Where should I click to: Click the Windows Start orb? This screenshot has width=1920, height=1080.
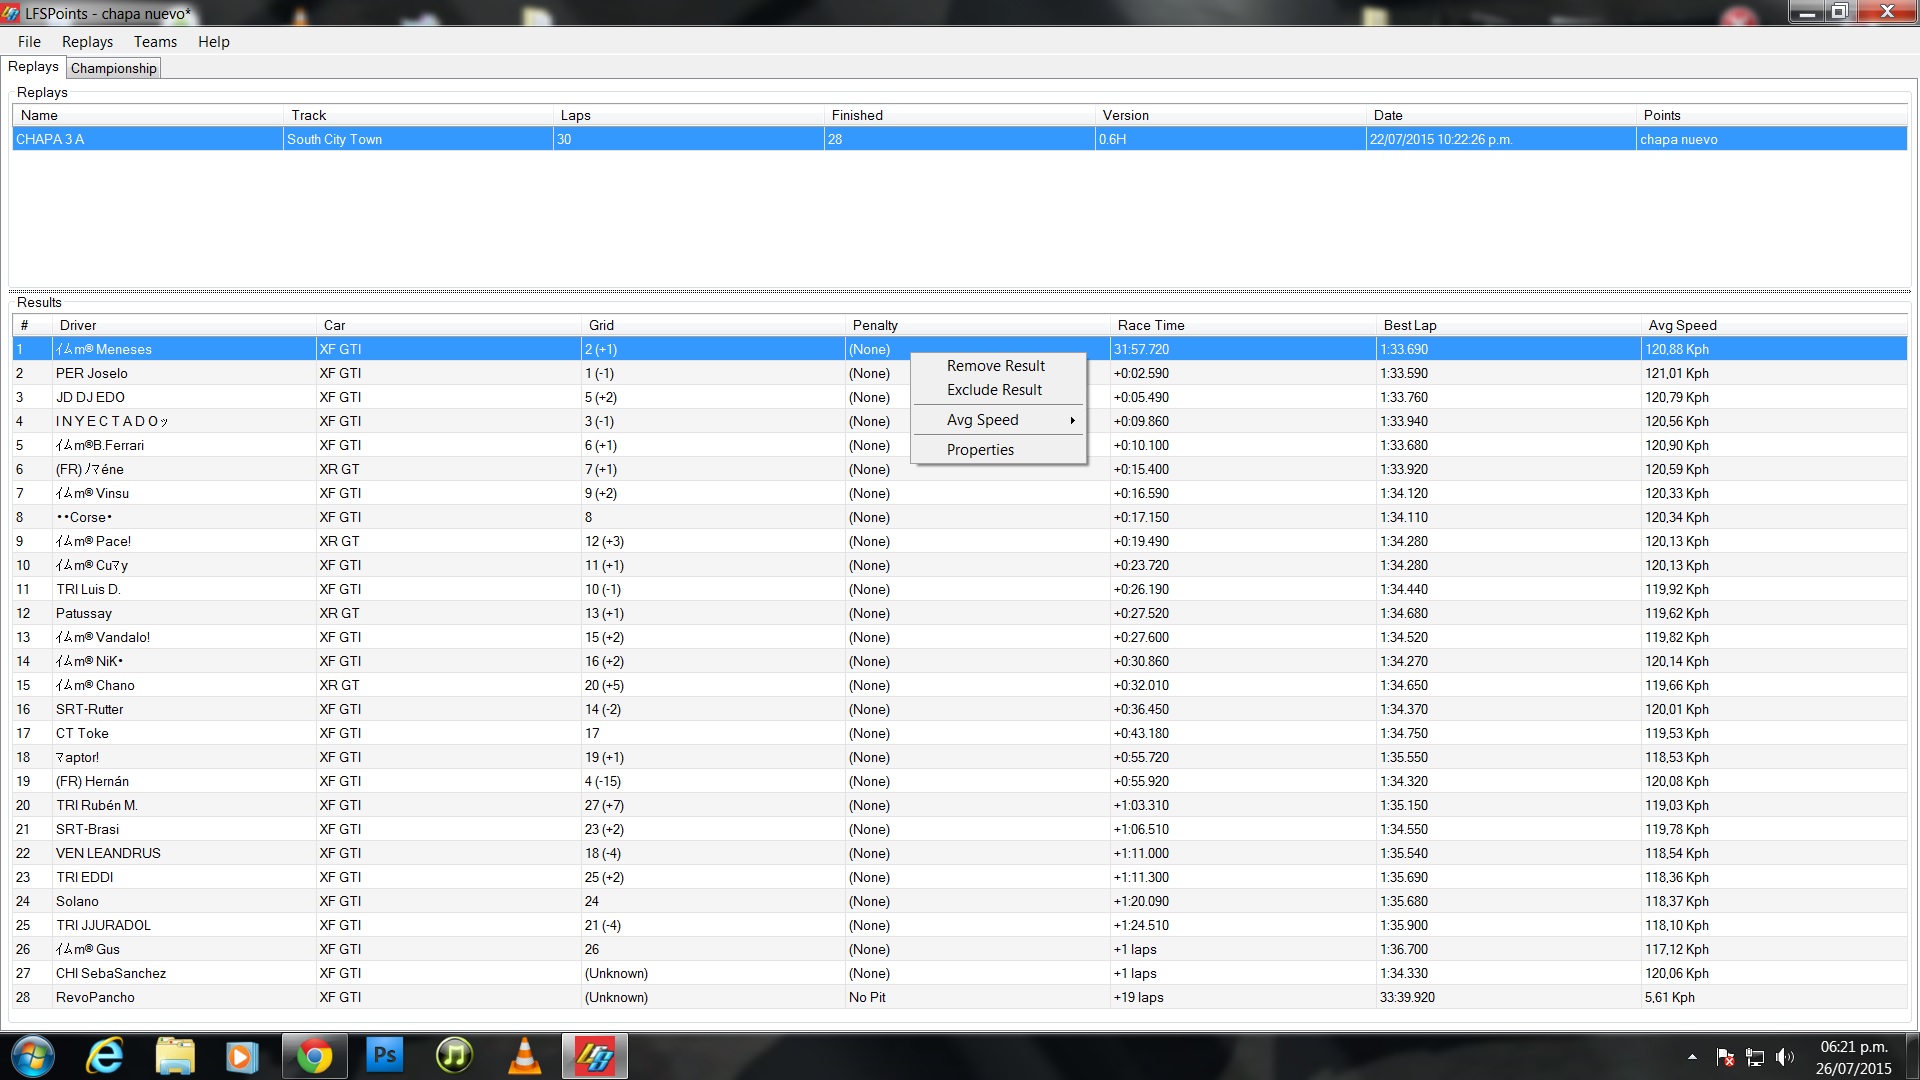(33, 1056)
